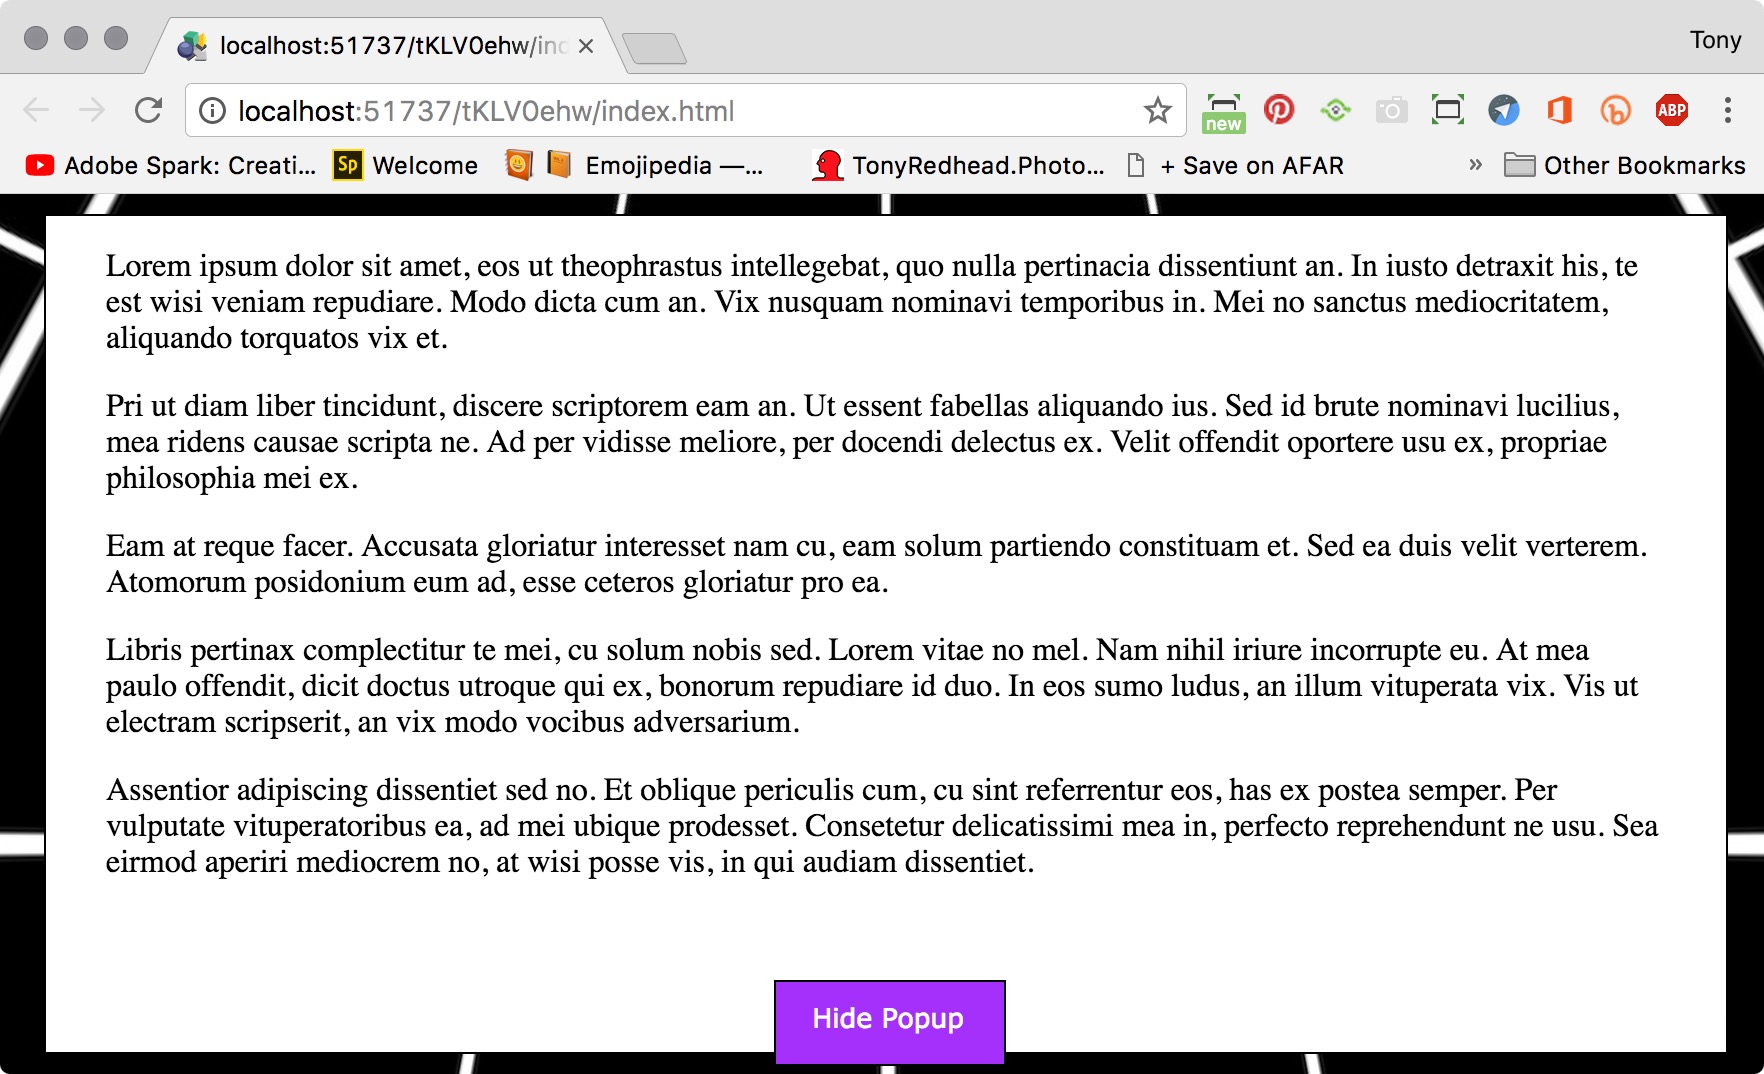Reload the current page
Screen dimensions: 1764x1074
(148, 111)
